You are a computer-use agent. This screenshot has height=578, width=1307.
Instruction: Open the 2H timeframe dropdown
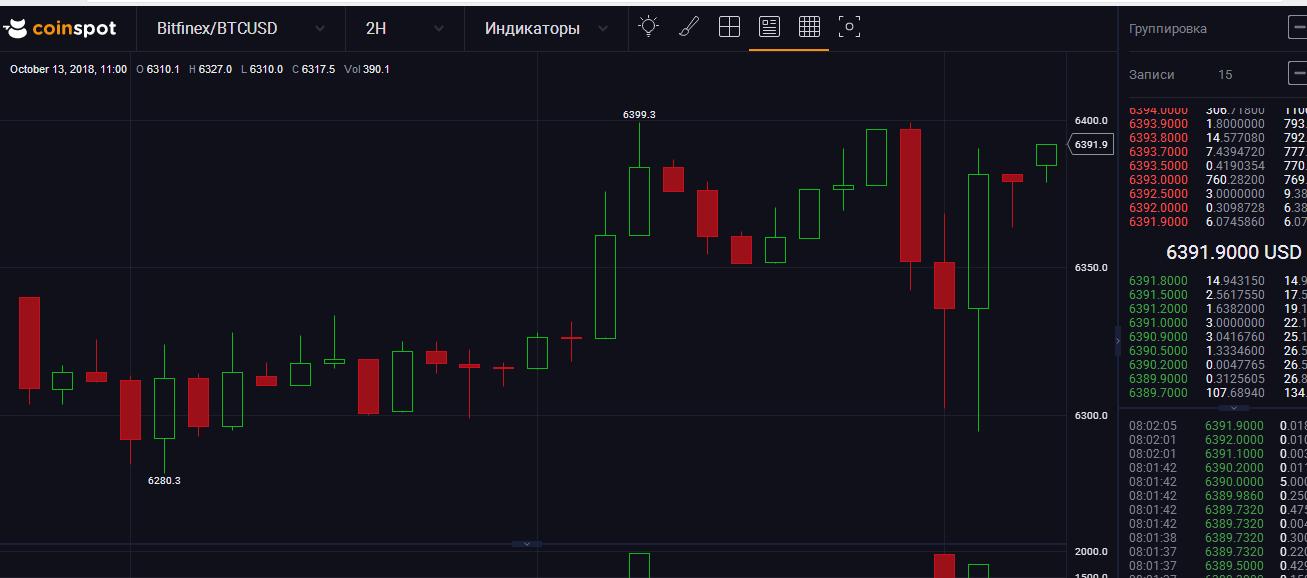point(405,29)
